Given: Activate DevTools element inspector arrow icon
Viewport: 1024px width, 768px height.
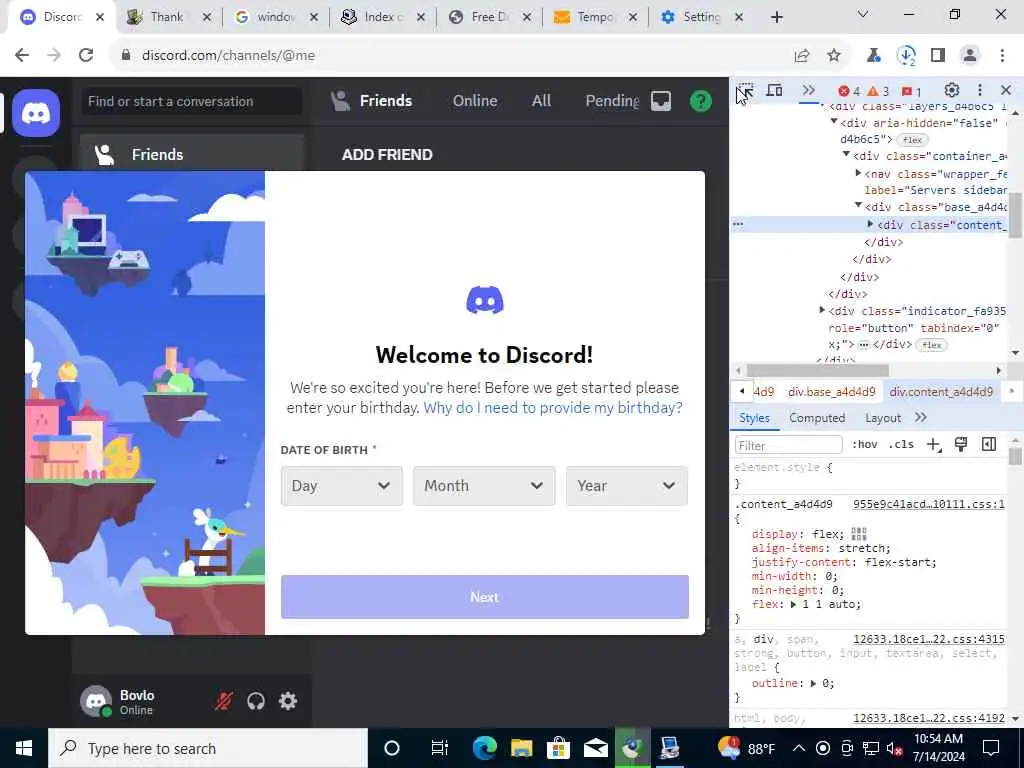Looking at the screenshot, I should click(745, 91).
